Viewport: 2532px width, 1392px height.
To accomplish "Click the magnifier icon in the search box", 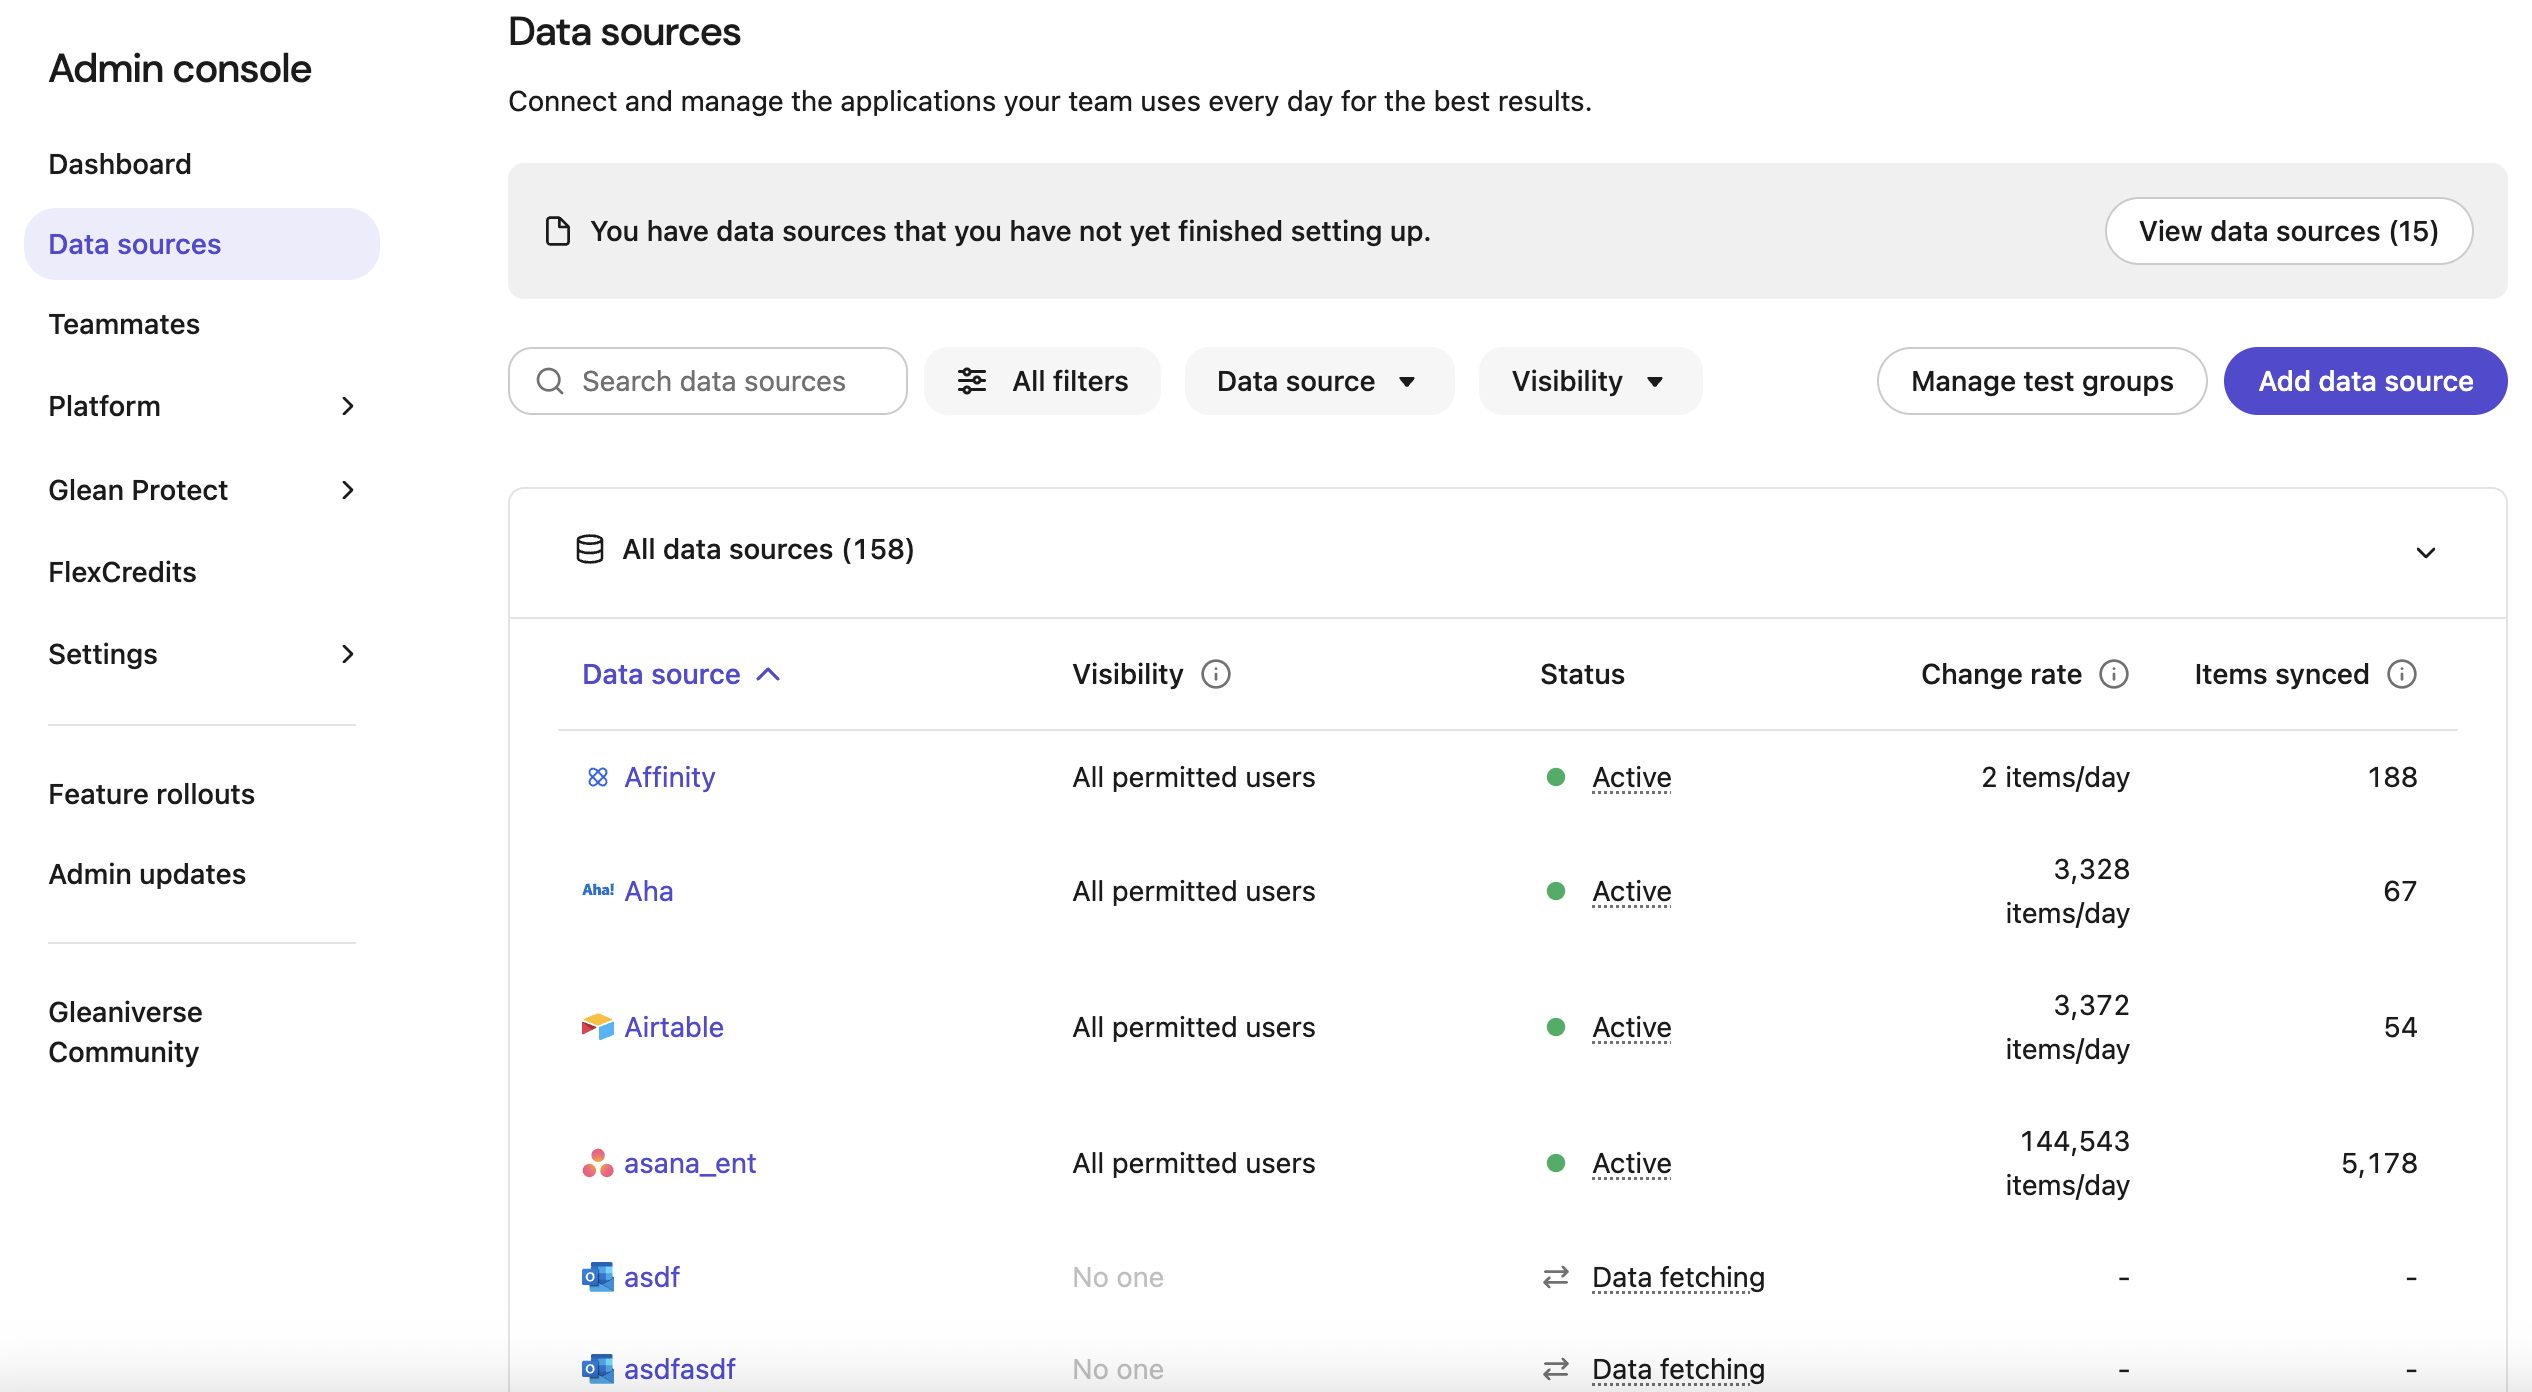I will [x=550, y=381].
